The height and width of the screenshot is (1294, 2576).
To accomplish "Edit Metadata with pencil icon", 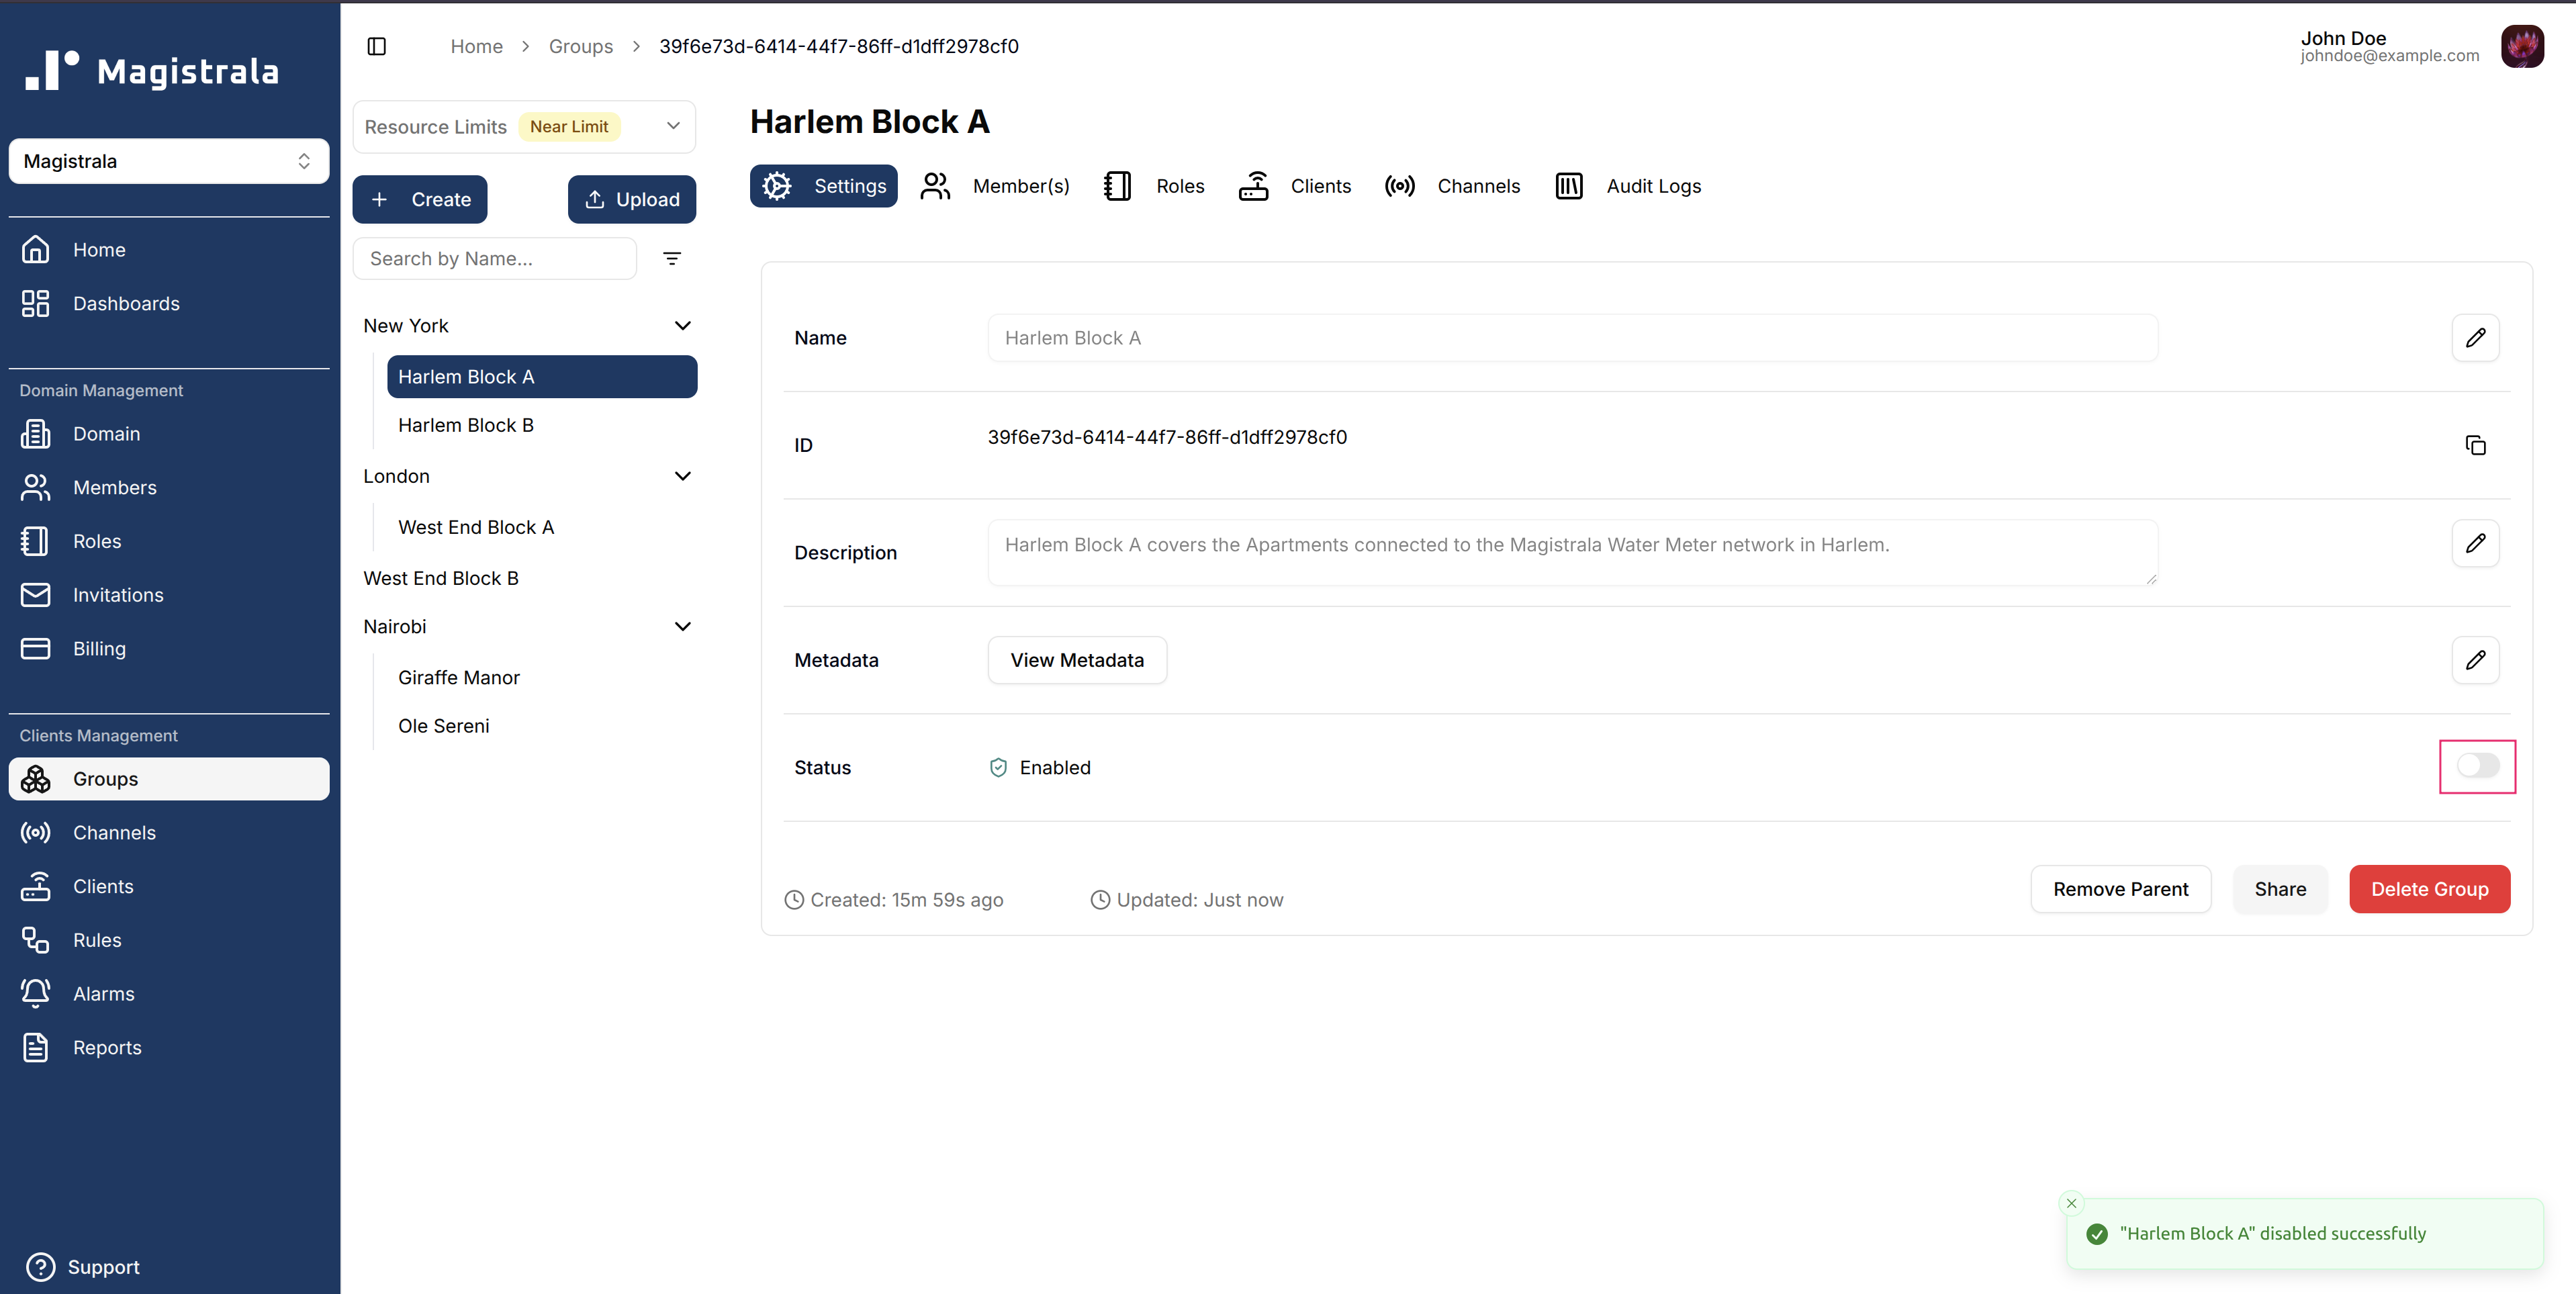I will tap(2475, 660).
